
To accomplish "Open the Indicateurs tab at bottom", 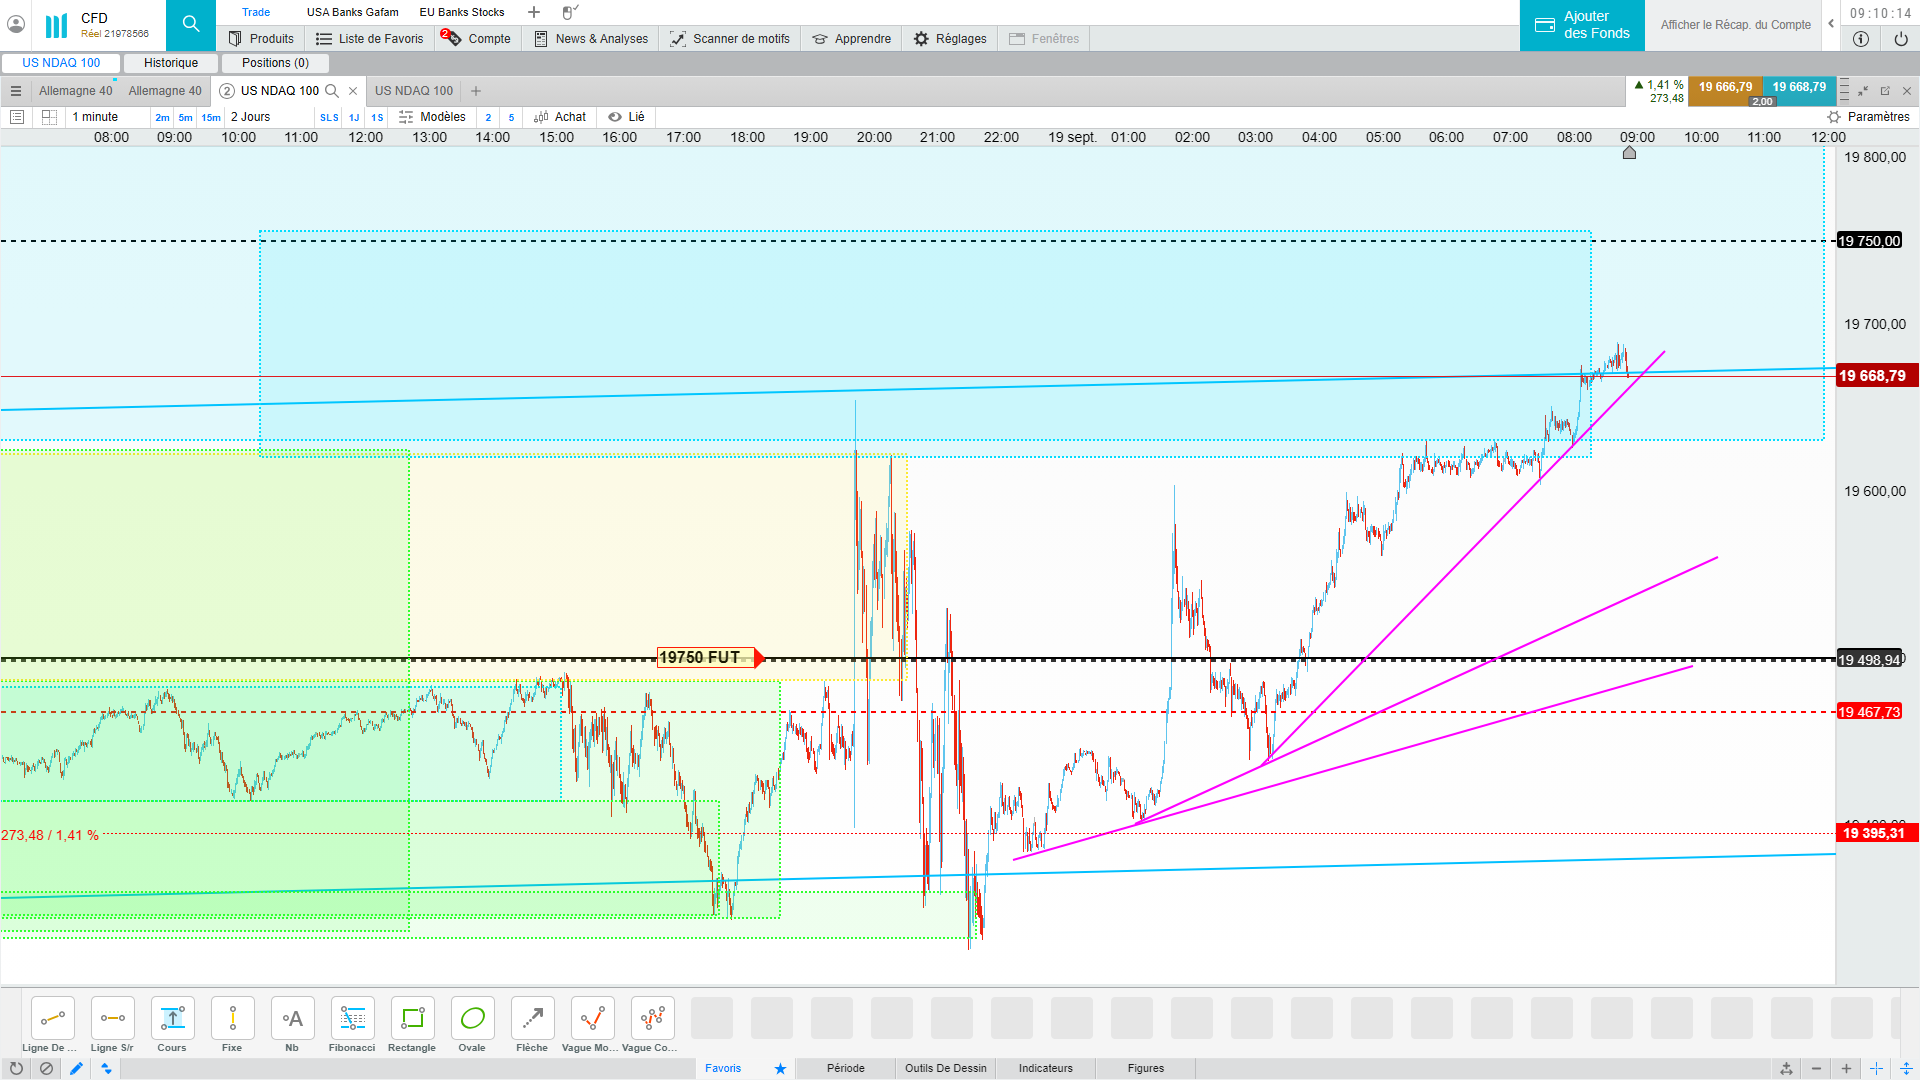I will [x=1045, y=1068].
